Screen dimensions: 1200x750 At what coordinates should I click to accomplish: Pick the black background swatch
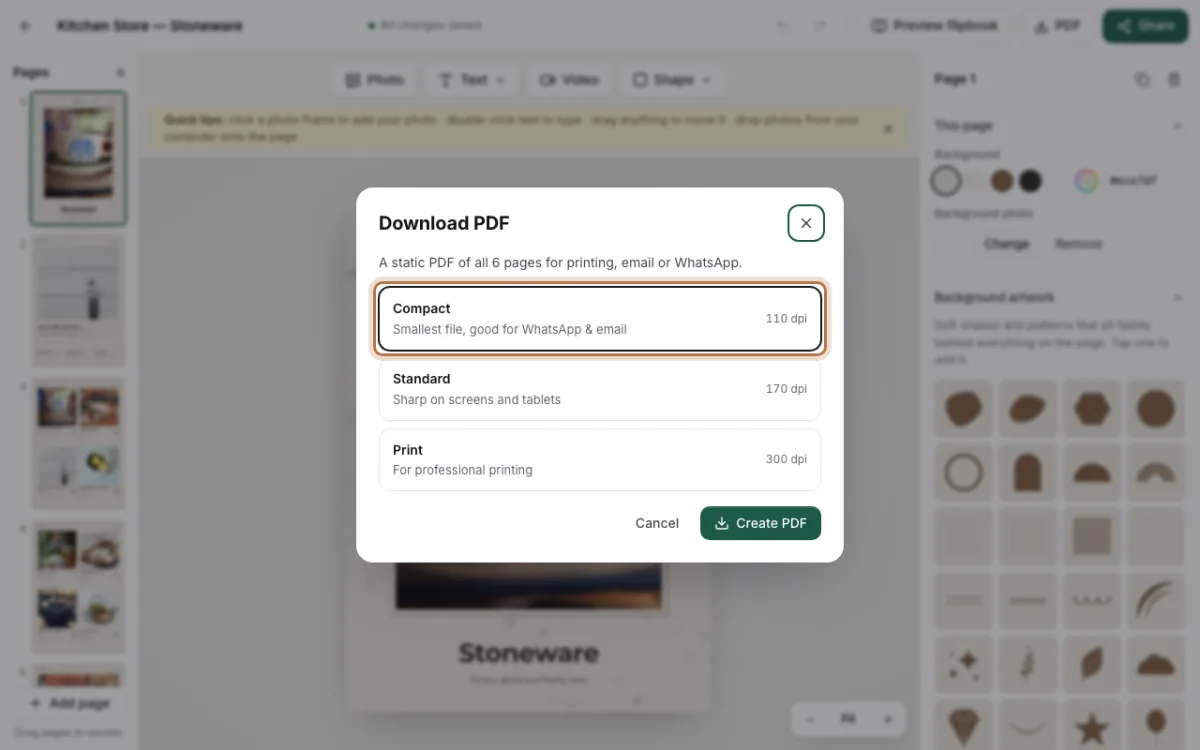click(1030, 181)
